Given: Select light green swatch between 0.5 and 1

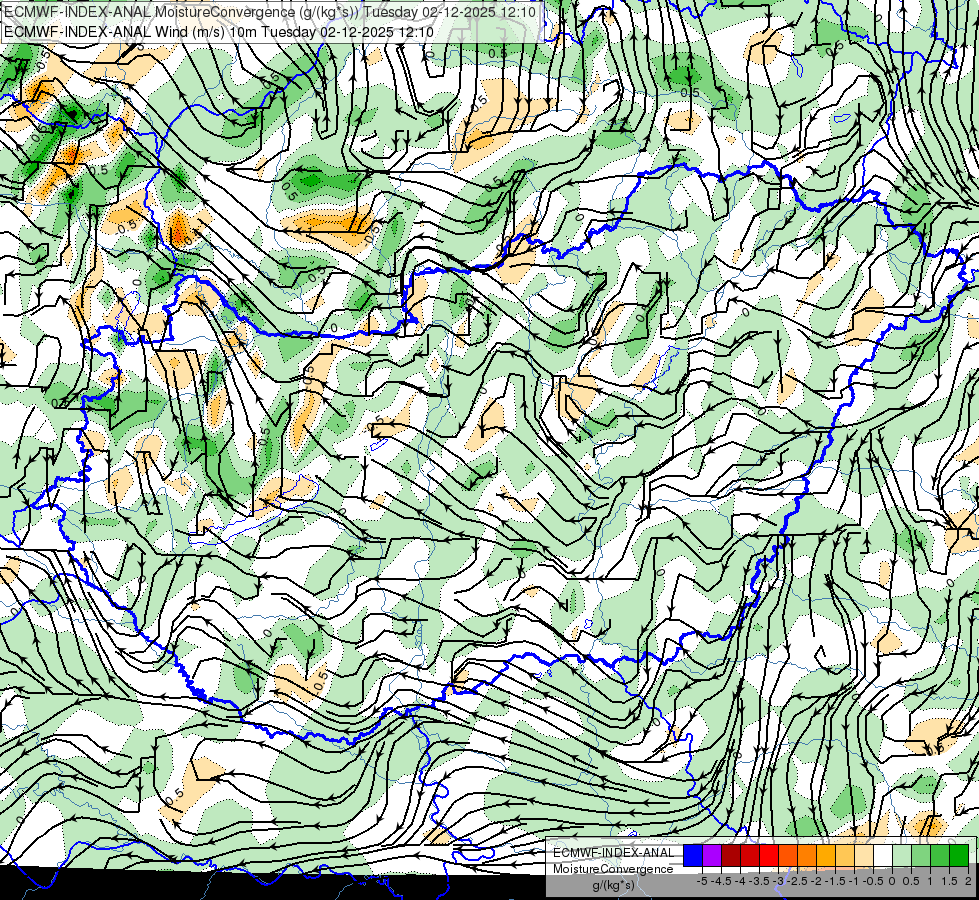Looking at the screenshot, I should coord(921,856).
